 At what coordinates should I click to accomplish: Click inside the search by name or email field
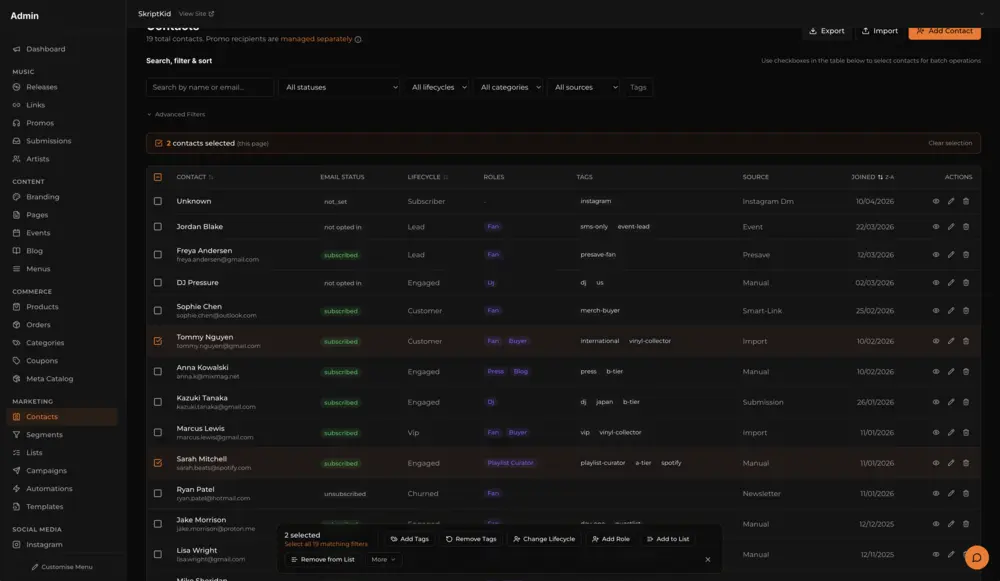[x=209, y=87]
